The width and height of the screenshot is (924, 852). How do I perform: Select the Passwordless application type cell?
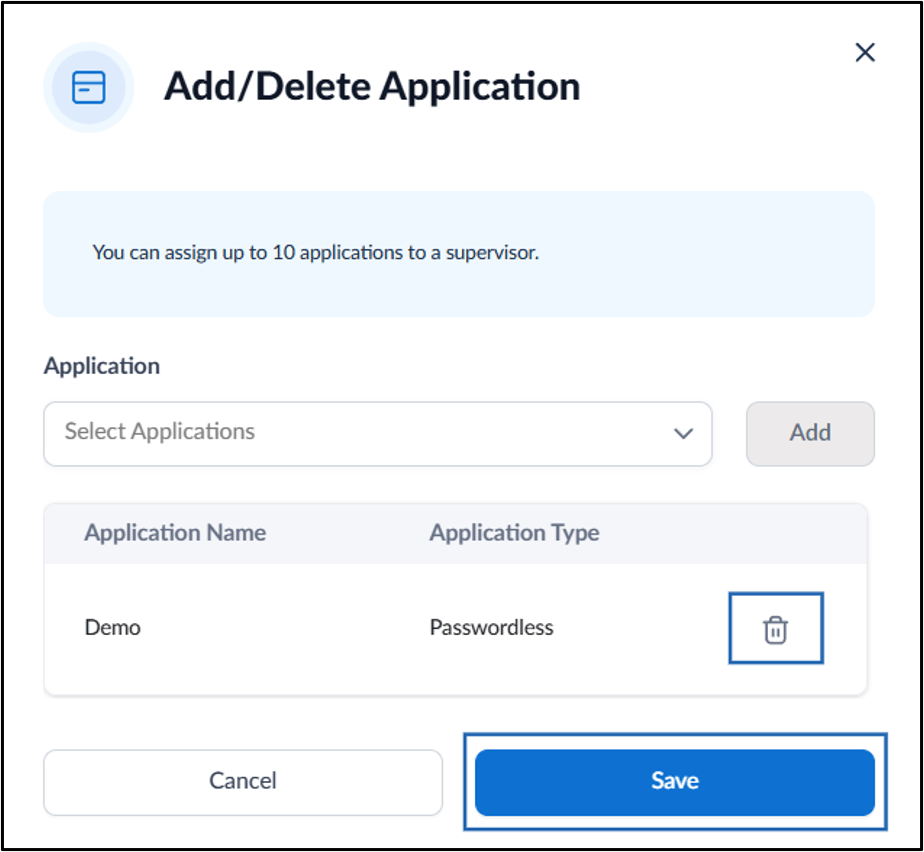pos(491,628)
